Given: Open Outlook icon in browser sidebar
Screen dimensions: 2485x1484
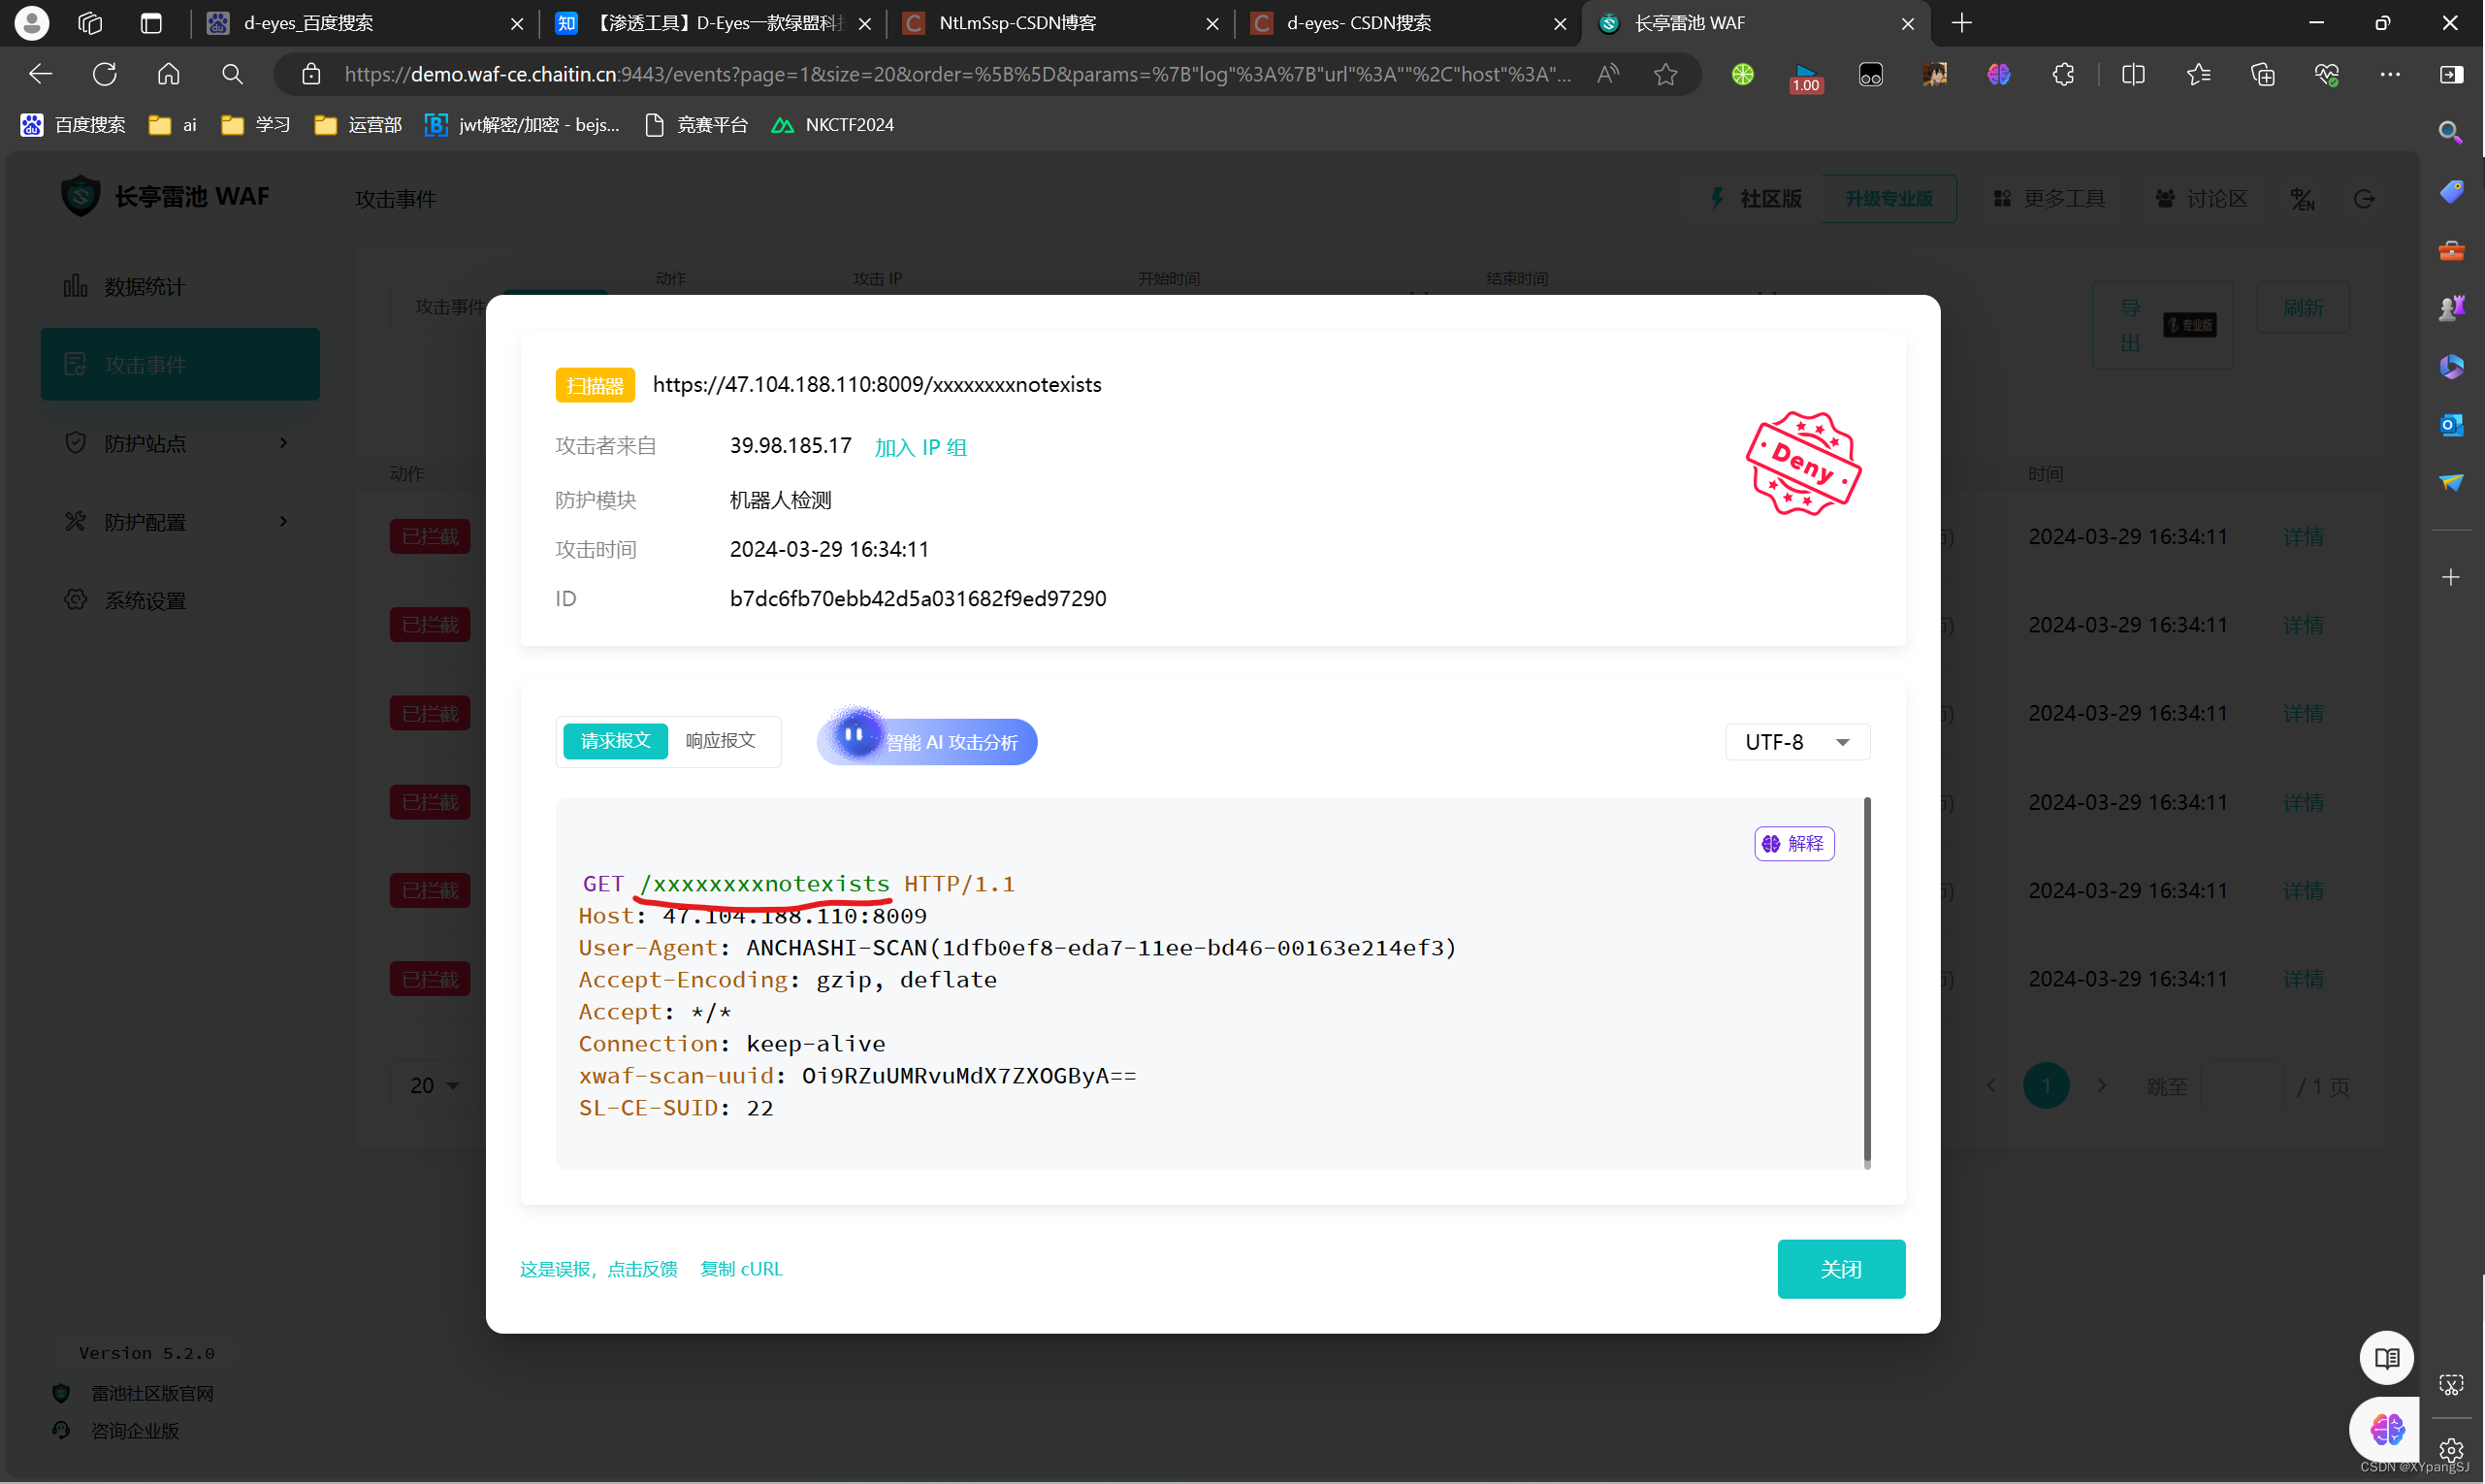Looking at the screenshot, I should pos(2450,424).
